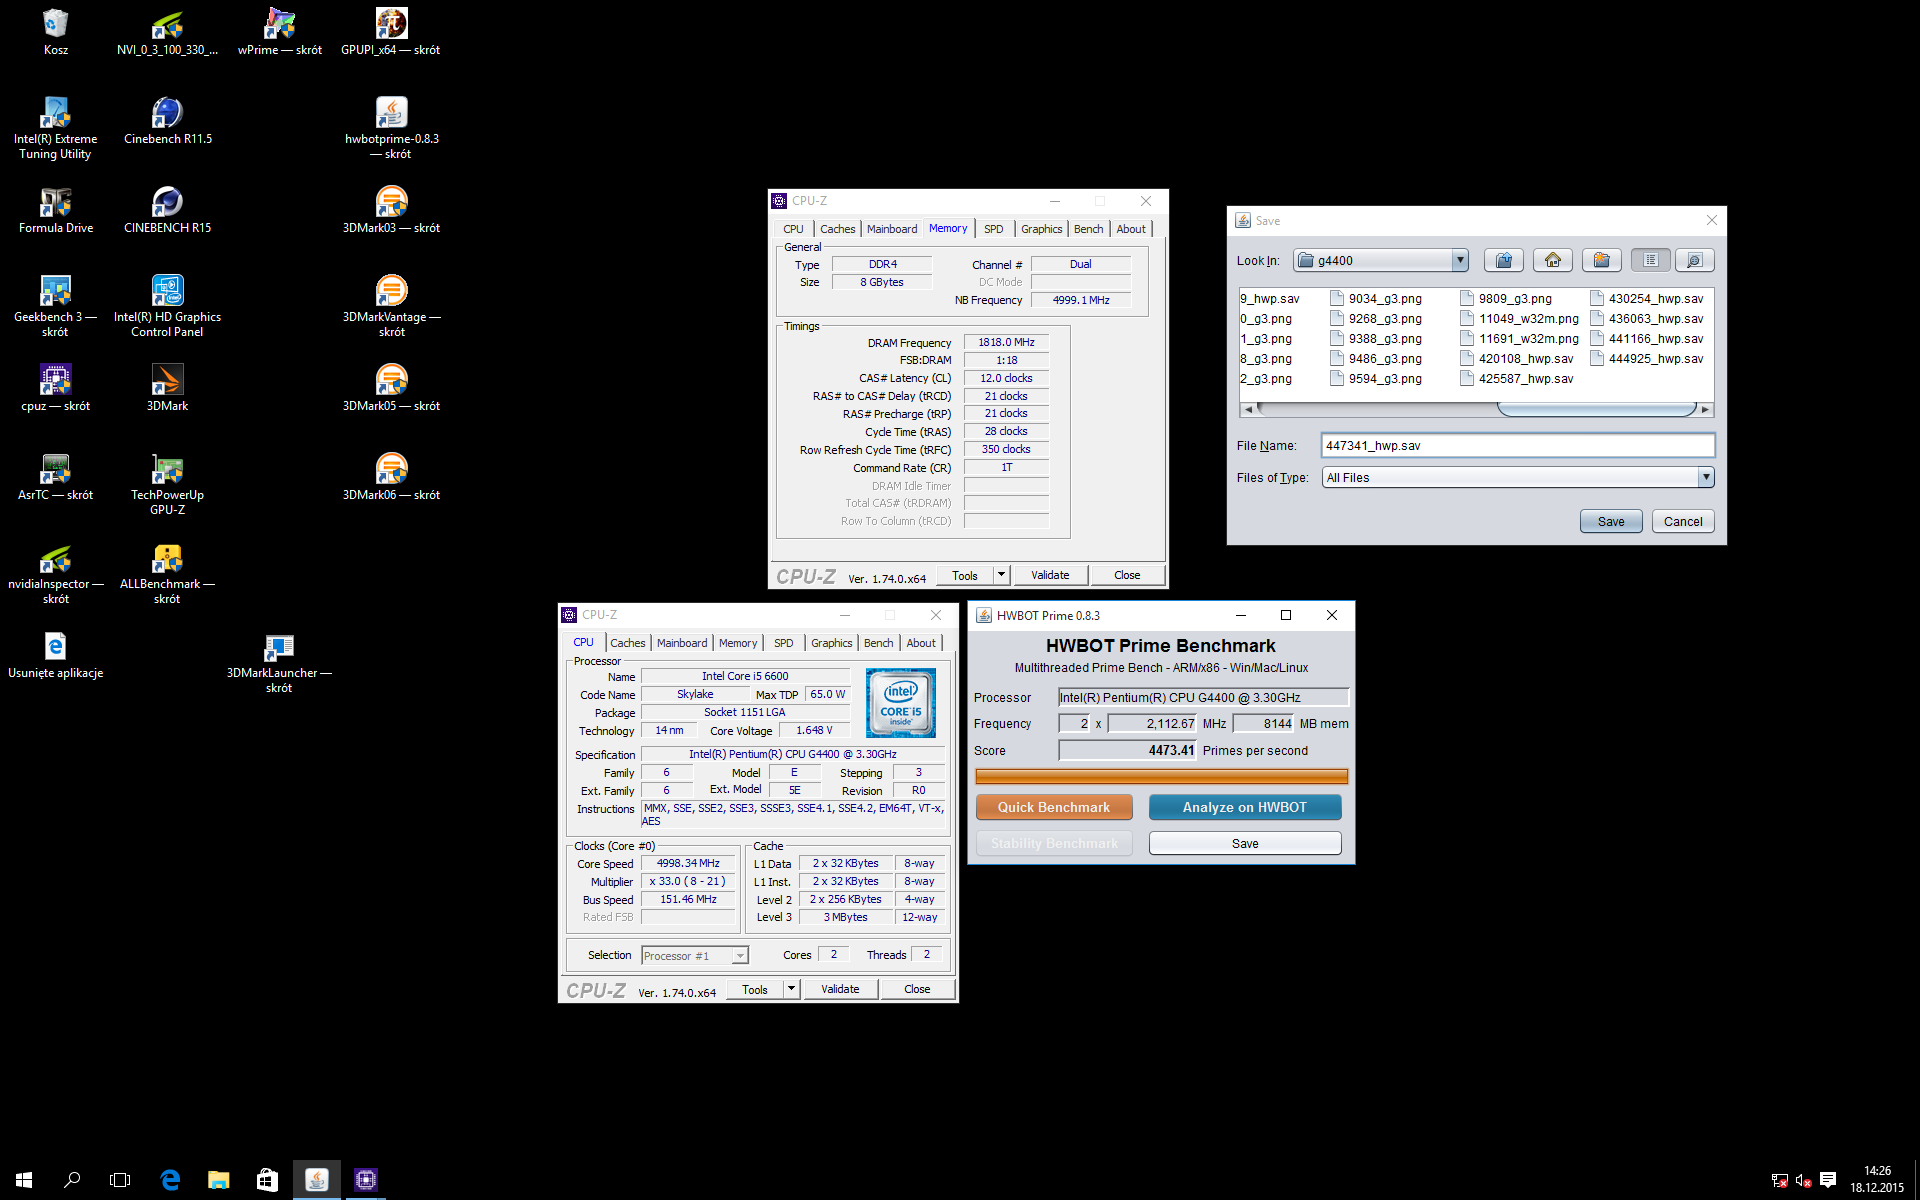Expand Tools arrow in lower CPU-Z window

[x=791, y=989]
